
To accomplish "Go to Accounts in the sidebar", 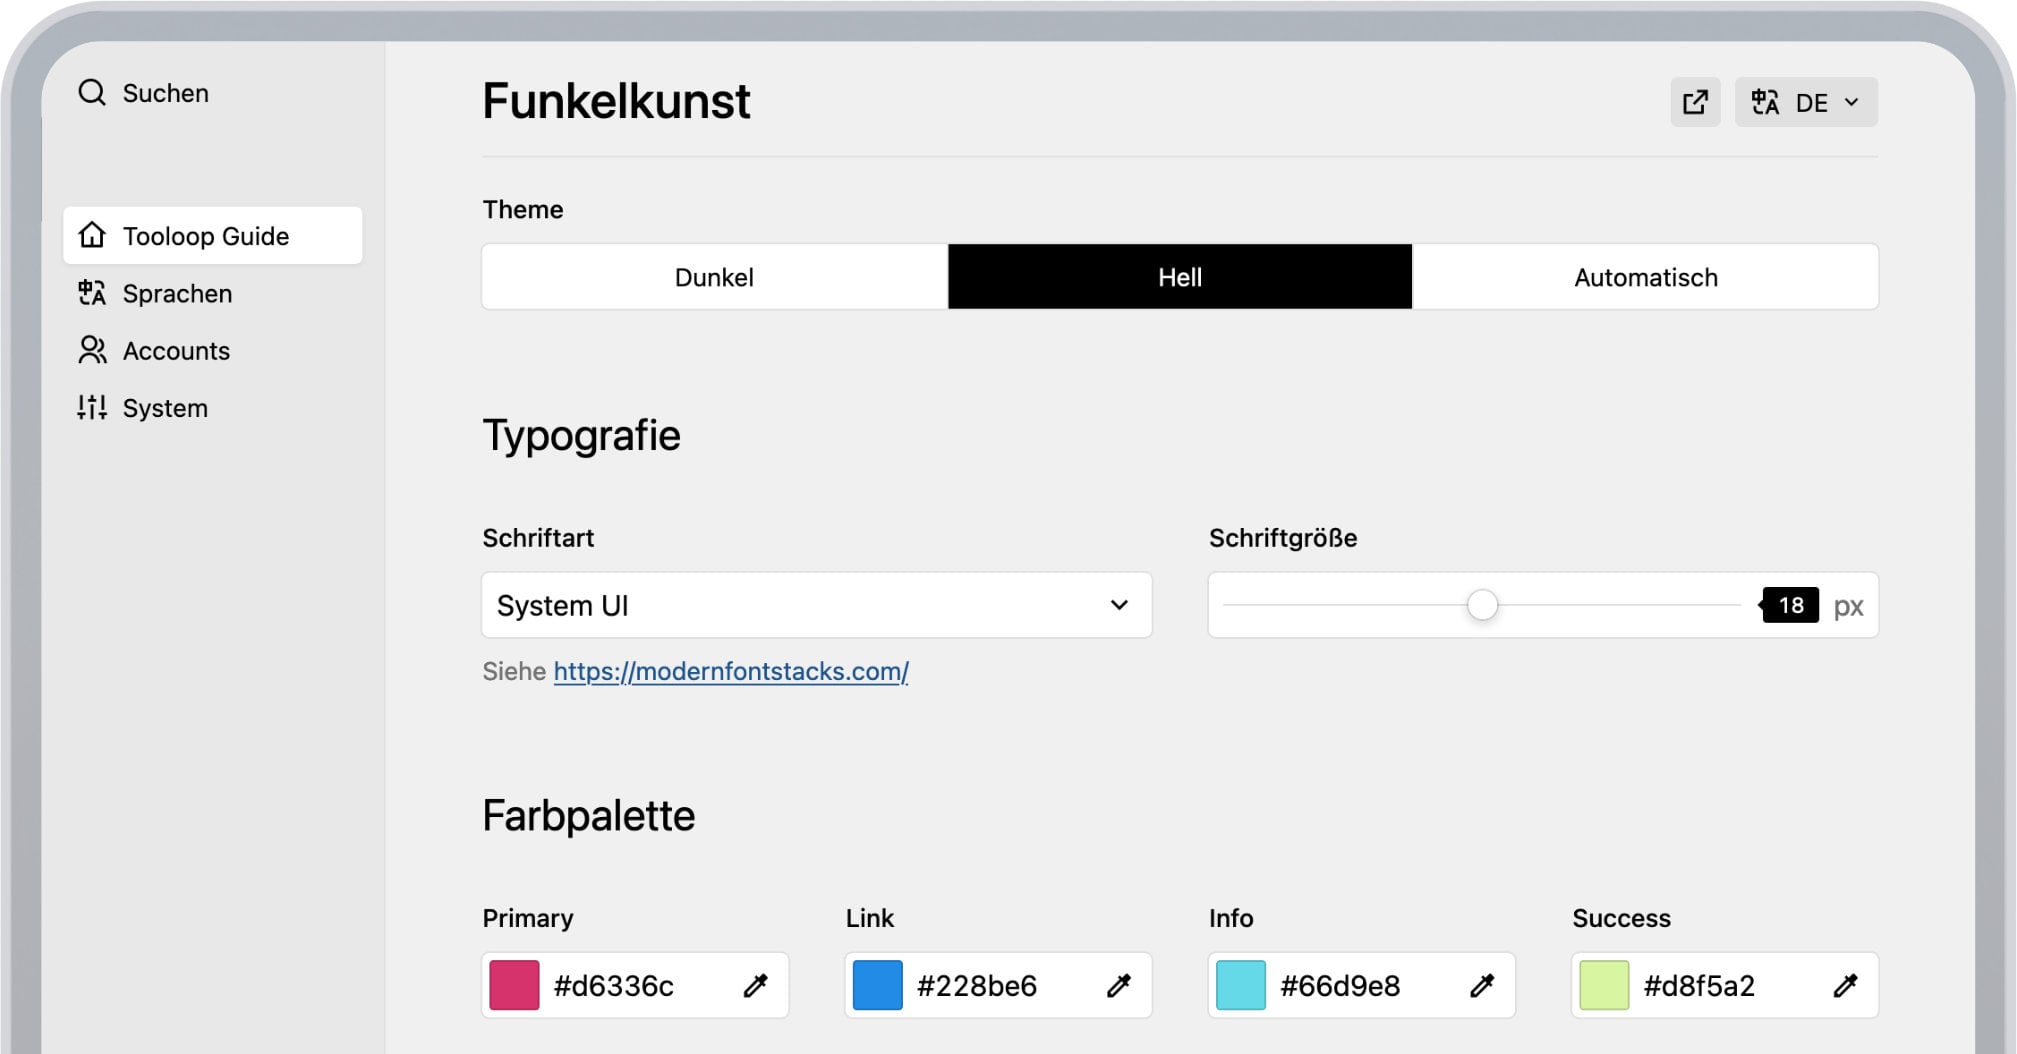I will 176,351.
